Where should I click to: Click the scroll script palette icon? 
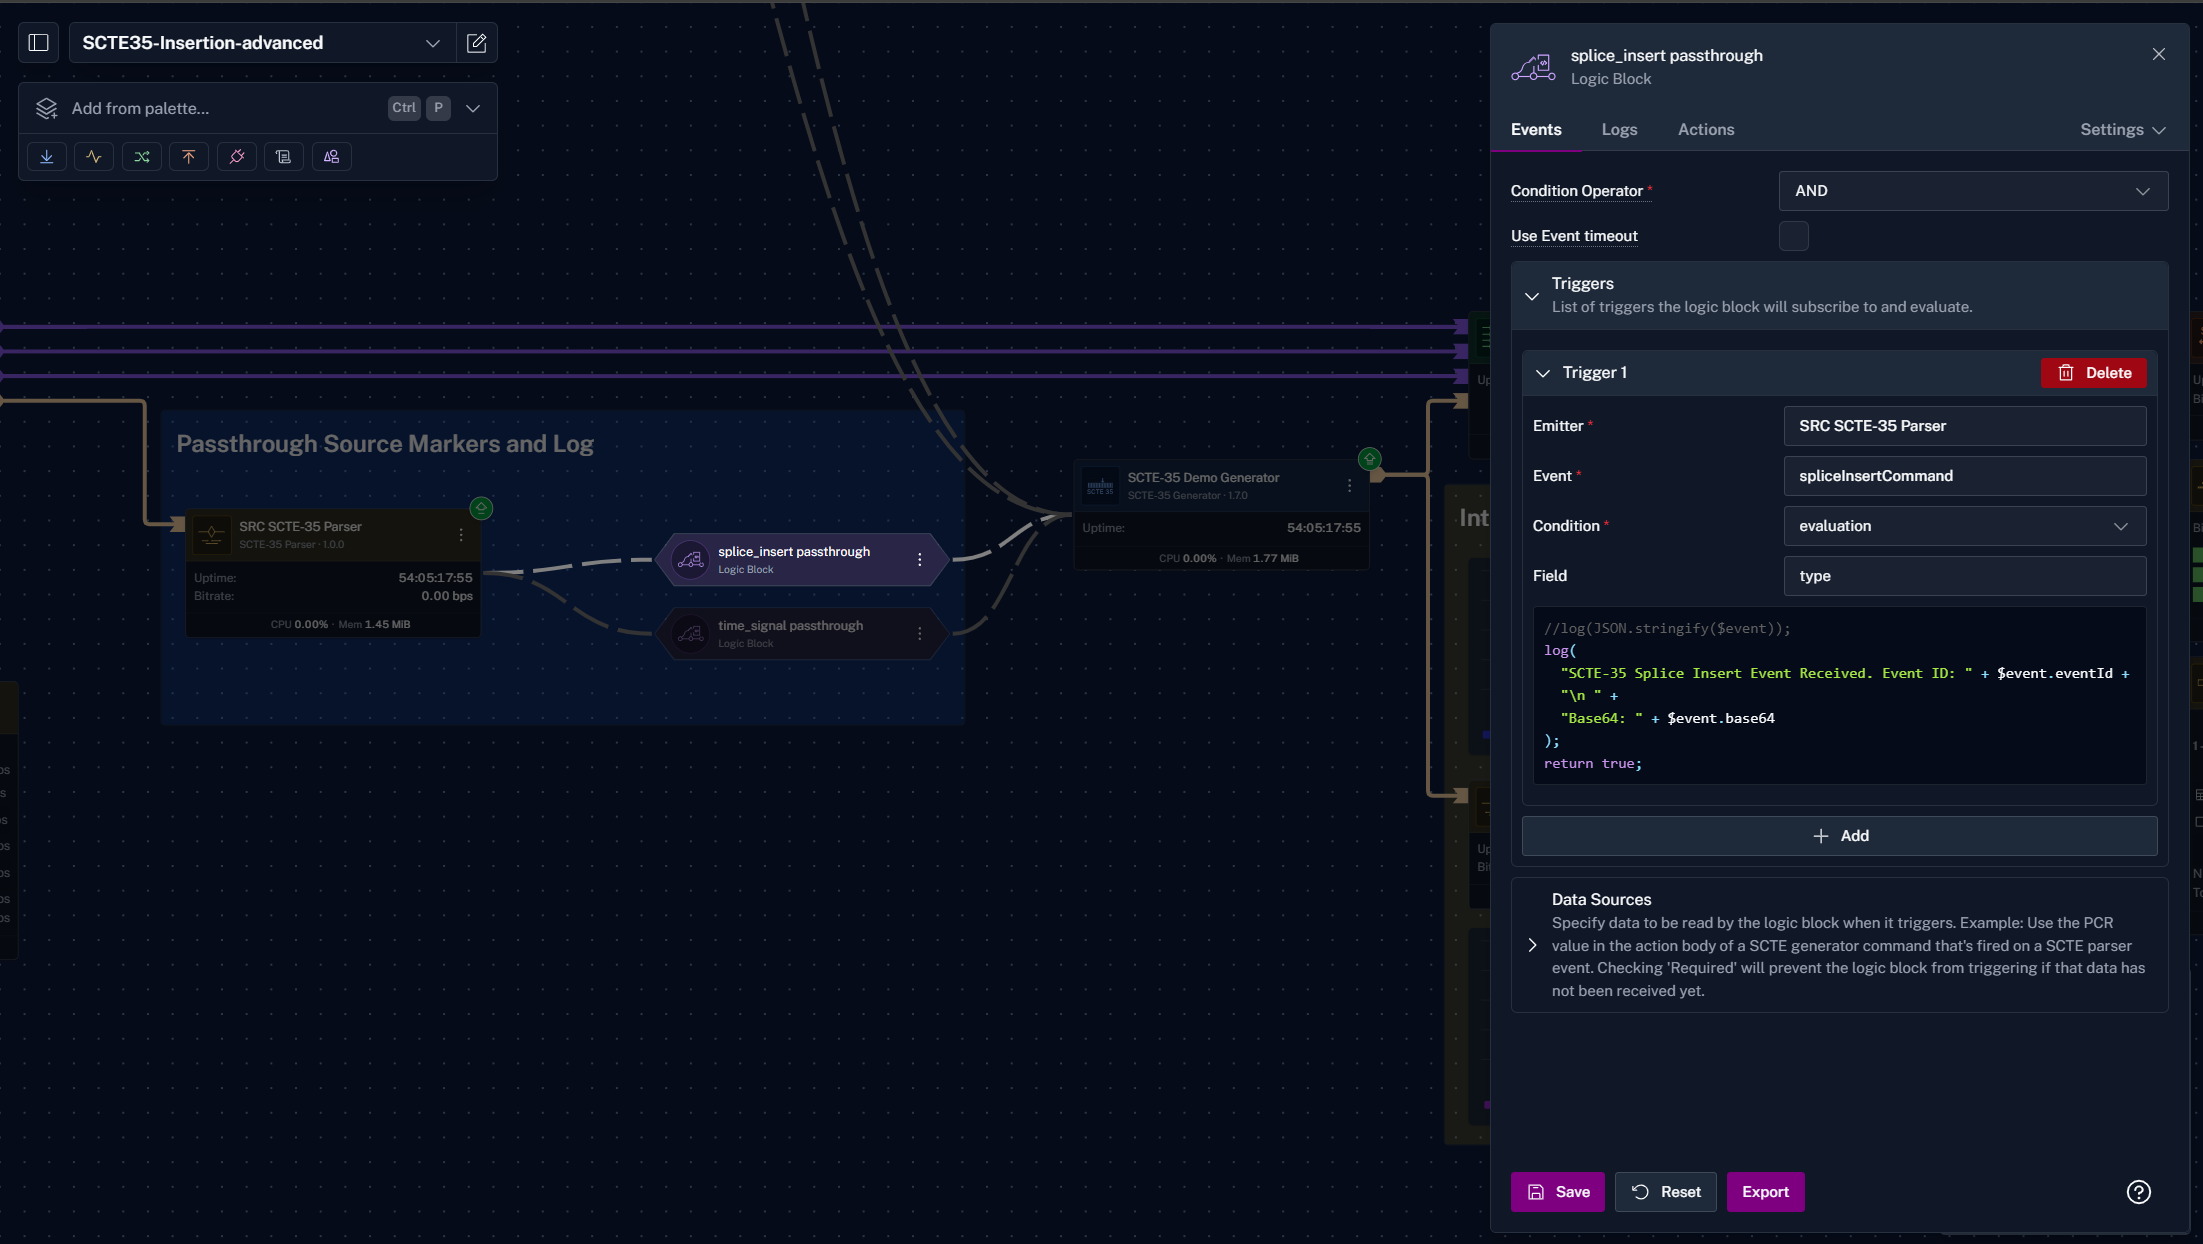click(x=284, y=157)
